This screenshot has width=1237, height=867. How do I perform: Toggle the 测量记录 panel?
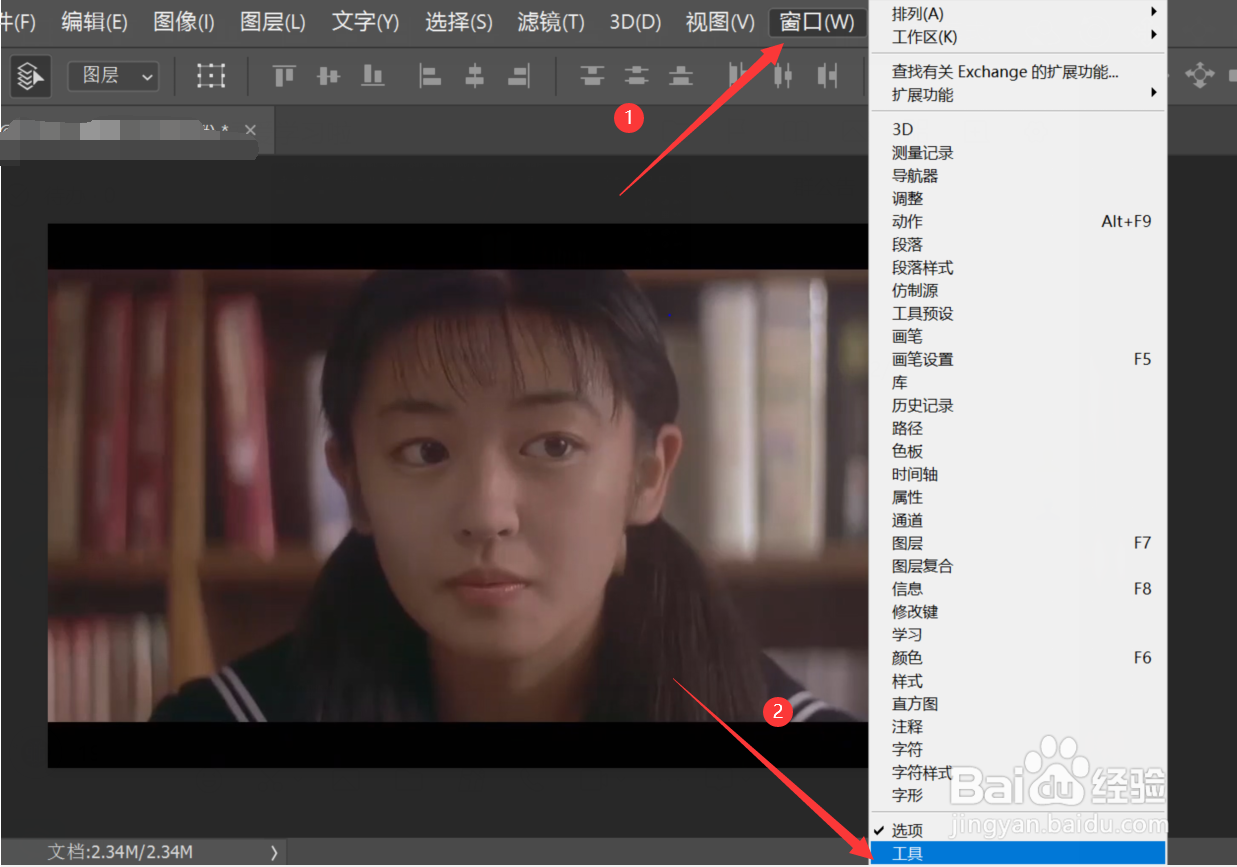click(1017, 153)
